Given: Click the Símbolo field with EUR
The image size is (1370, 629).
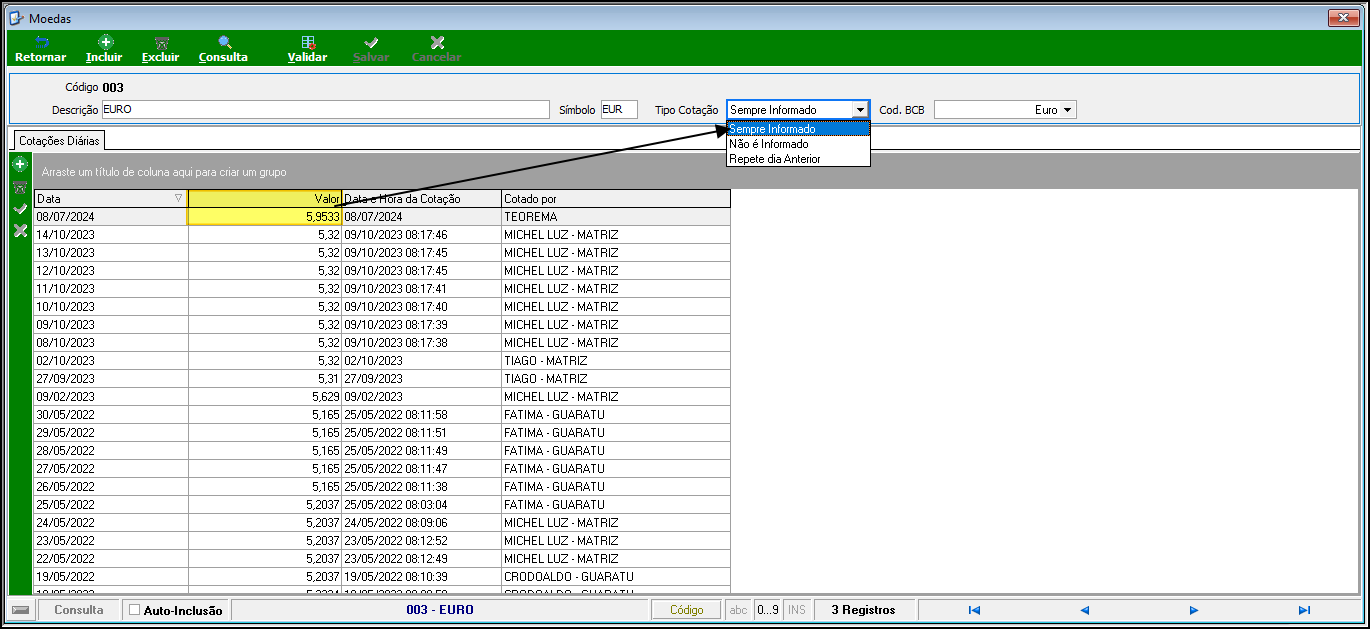Looking at the screenshot, I should [619, 109].
